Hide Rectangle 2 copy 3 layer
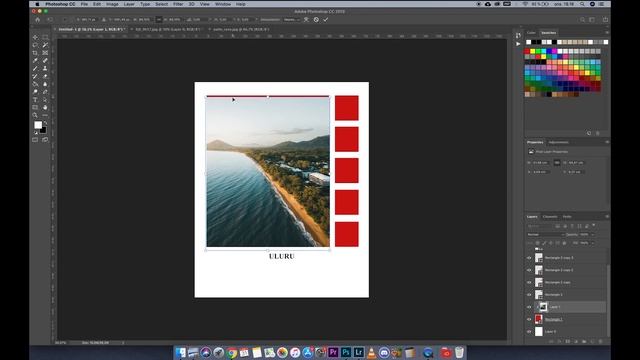The image size is (640, 360). [529, 258]
